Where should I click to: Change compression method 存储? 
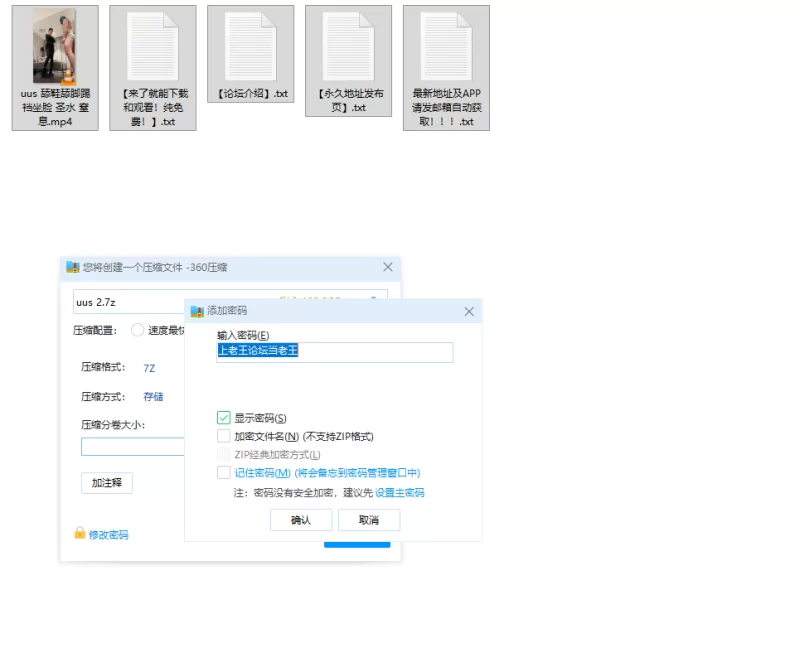pos(153,397)
